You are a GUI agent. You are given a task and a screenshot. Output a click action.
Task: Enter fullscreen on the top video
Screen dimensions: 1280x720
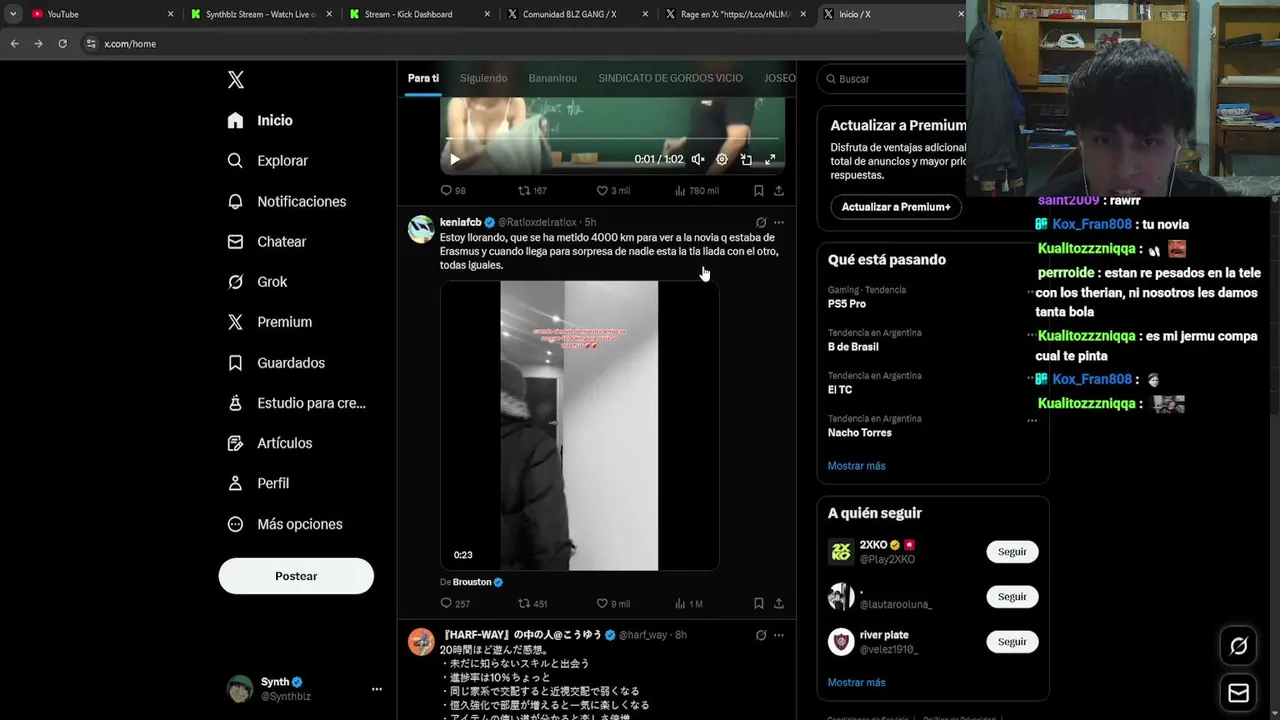coord(770,159)
